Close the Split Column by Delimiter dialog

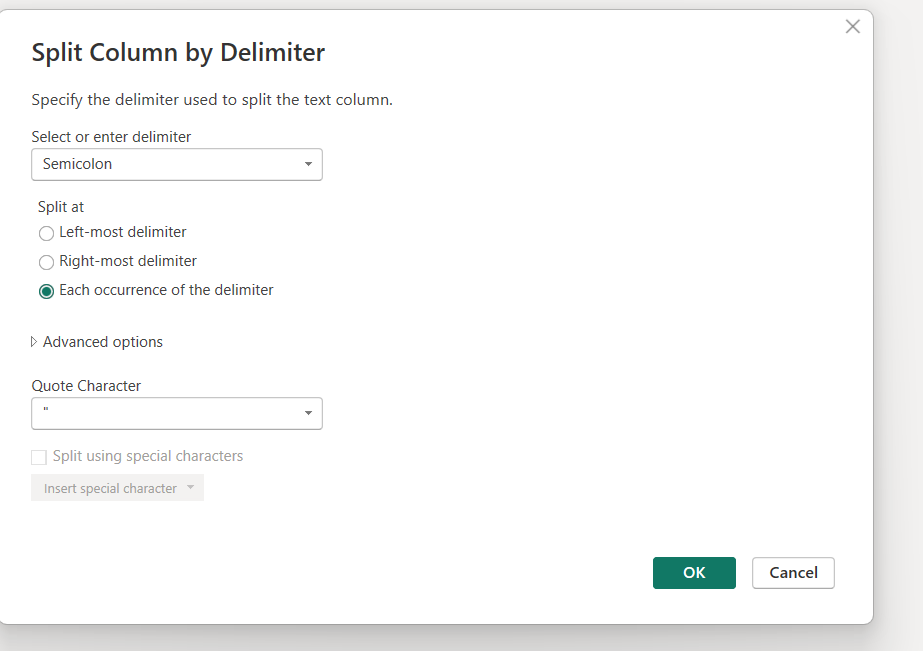tap(852, 26)
